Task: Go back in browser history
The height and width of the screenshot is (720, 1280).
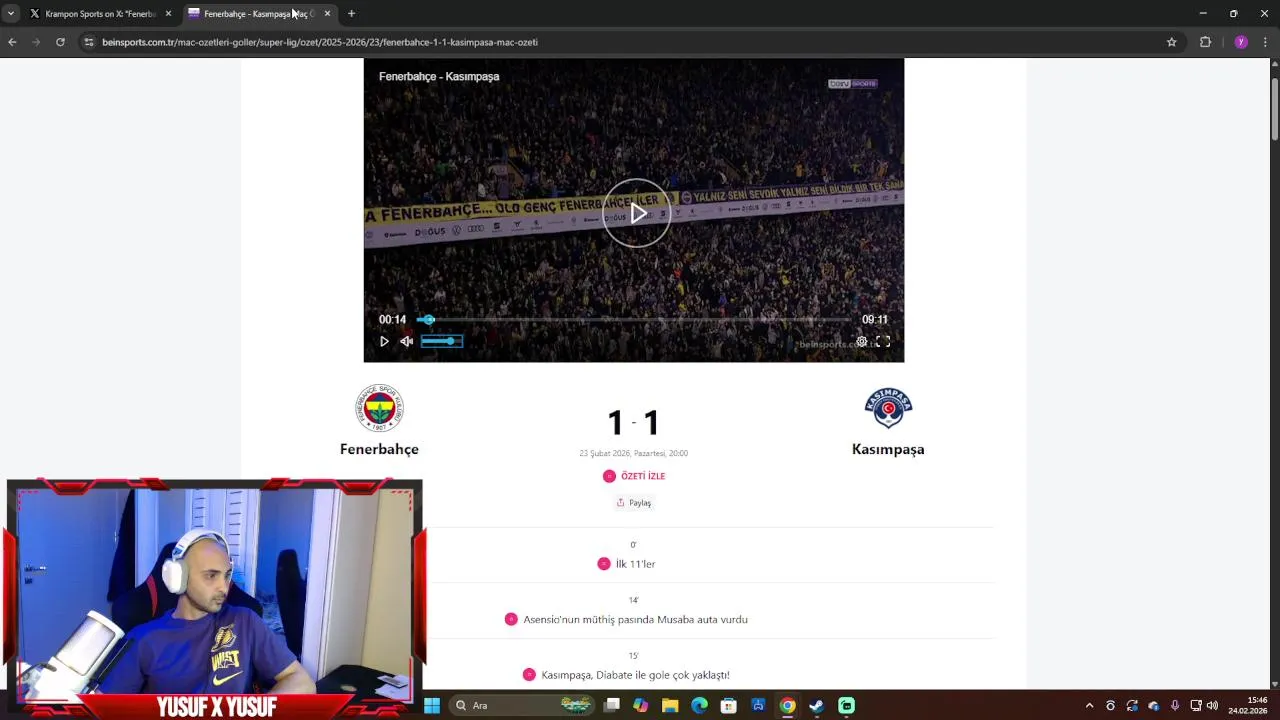Action: pyautogui.click(x=12, y=42)
